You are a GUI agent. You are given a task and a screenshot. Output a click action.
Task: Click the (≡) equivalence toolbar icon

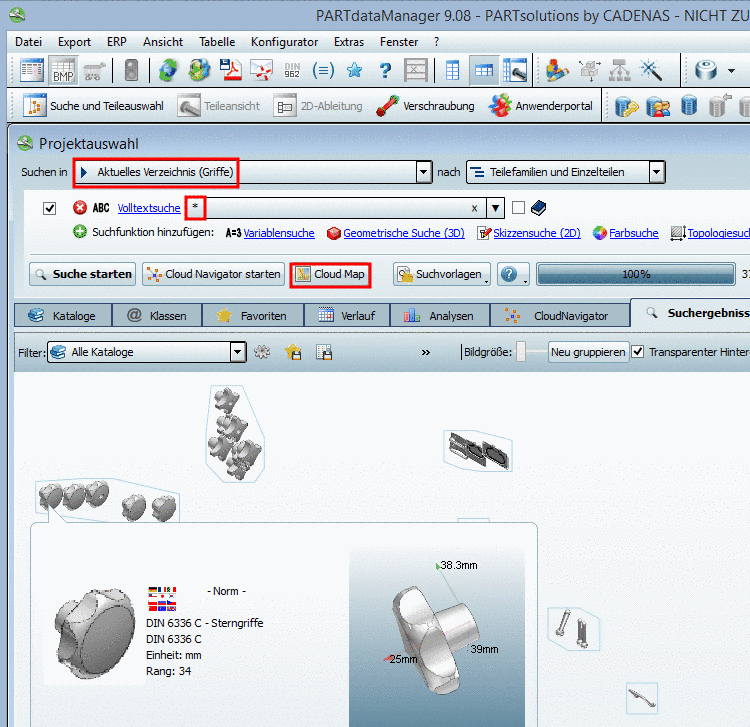tap(323, 71)
